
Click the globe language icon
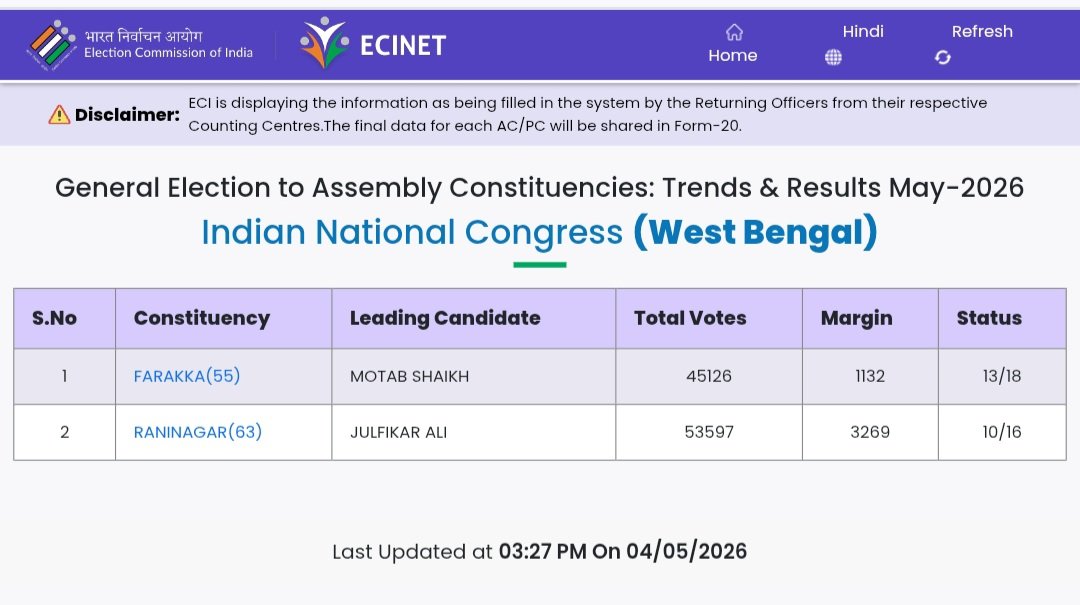pos(833,57)
